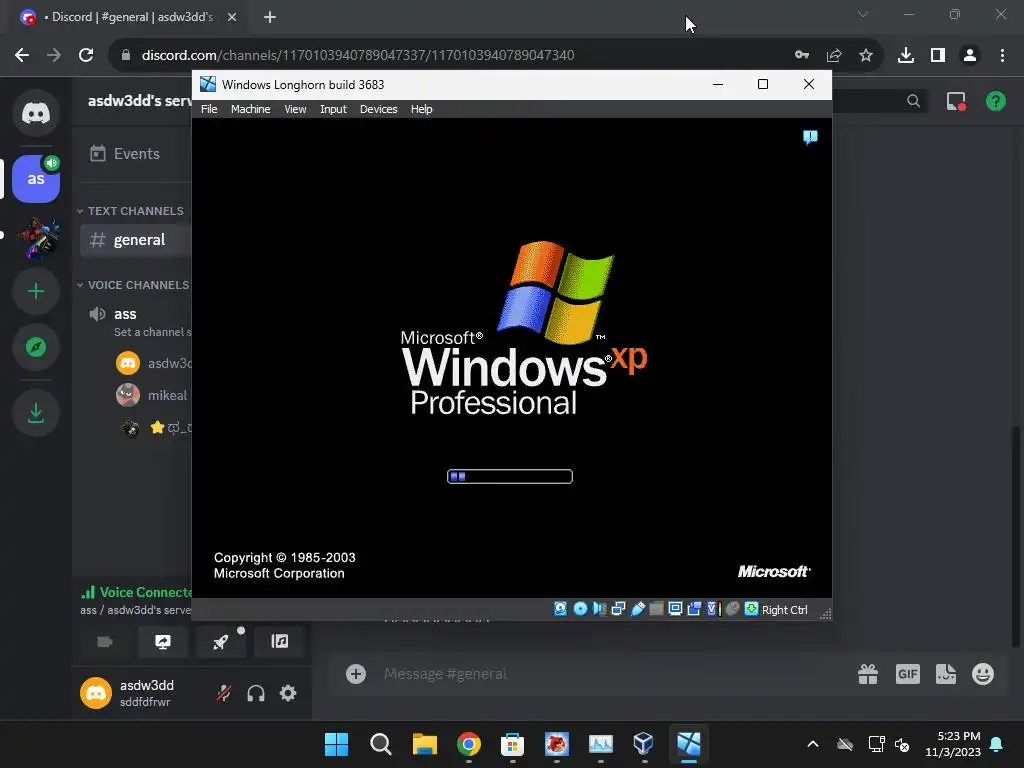This screenshot has width=1024, height=768.
Task: Toggle Chrome side panel
Action: click(938, 56)
